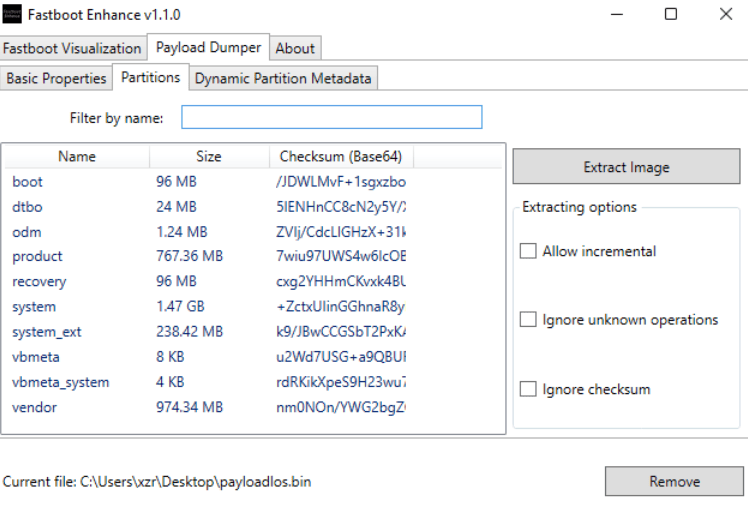
Task: Select the dtbo partition row
Action: tap(253, 207)
